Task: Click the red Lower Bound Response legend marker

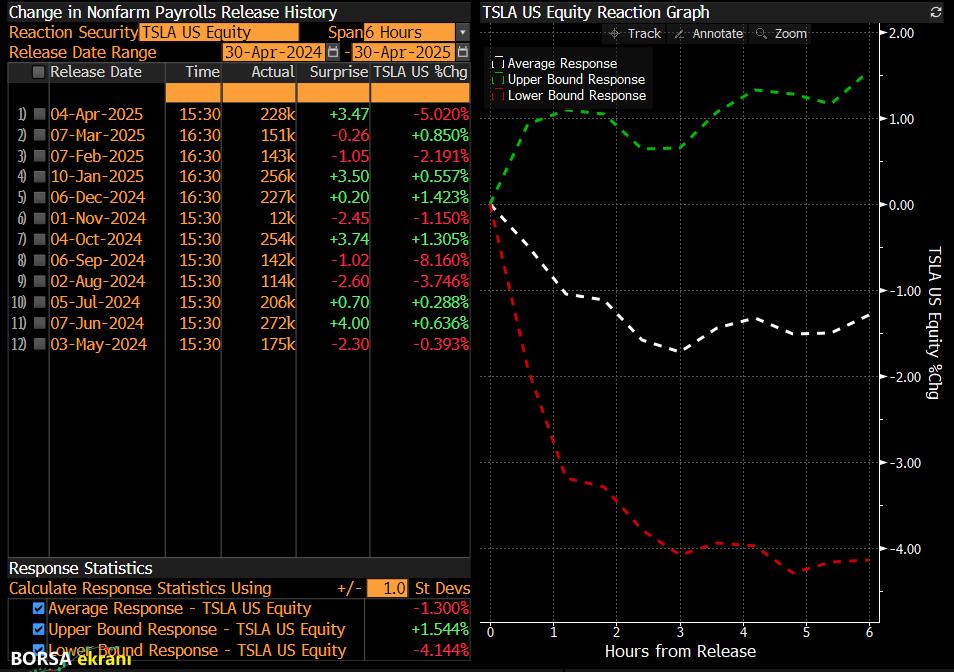Action: (498, 95)
